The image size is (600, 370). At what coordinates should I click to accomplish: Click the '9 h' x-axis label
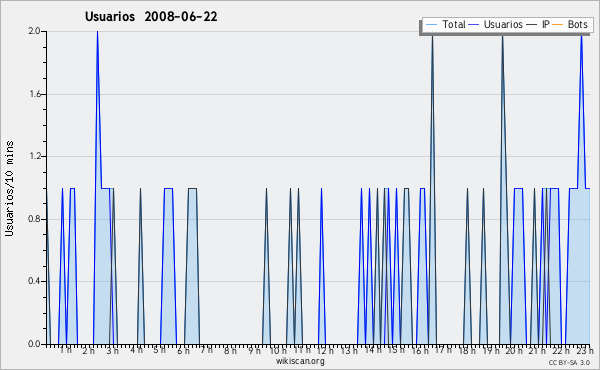point(254,350)
